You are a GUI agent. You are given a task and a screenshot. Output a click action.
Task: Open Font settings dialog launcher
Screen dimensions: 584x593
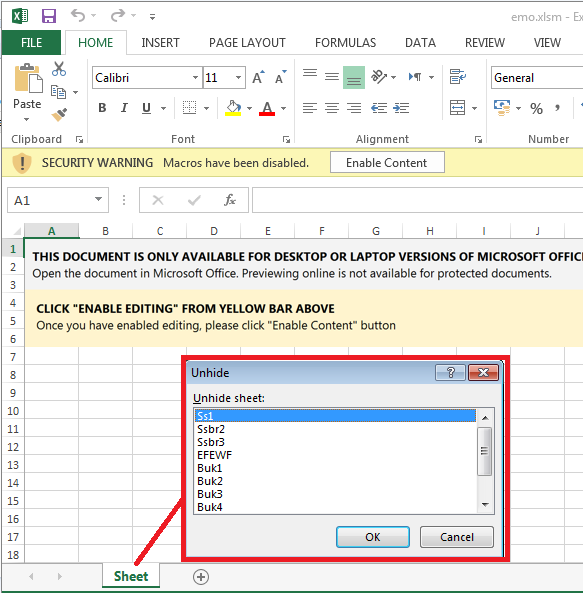click(286, 140)
